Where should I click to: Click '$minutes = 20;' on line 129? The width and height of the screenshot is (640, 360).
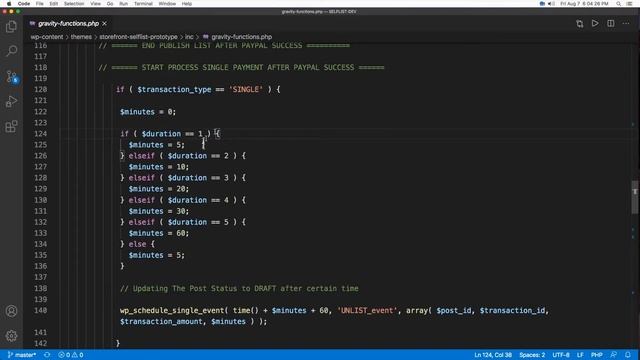159,189
